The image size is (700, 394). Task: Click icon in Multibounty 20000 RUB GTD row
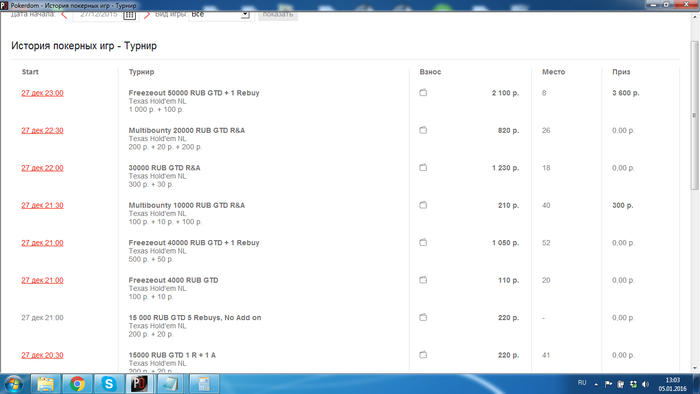coord(423,130)
